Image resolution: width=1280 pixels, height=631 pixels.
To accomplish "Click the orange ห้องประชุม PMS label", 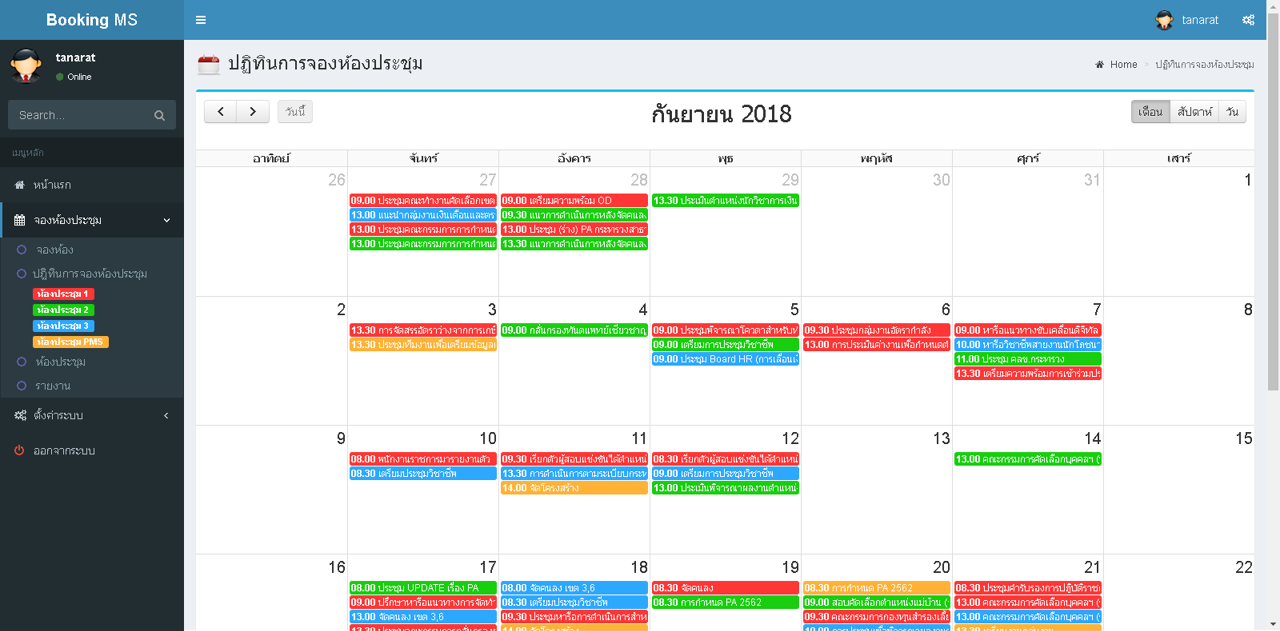I will tap(71, 342).
